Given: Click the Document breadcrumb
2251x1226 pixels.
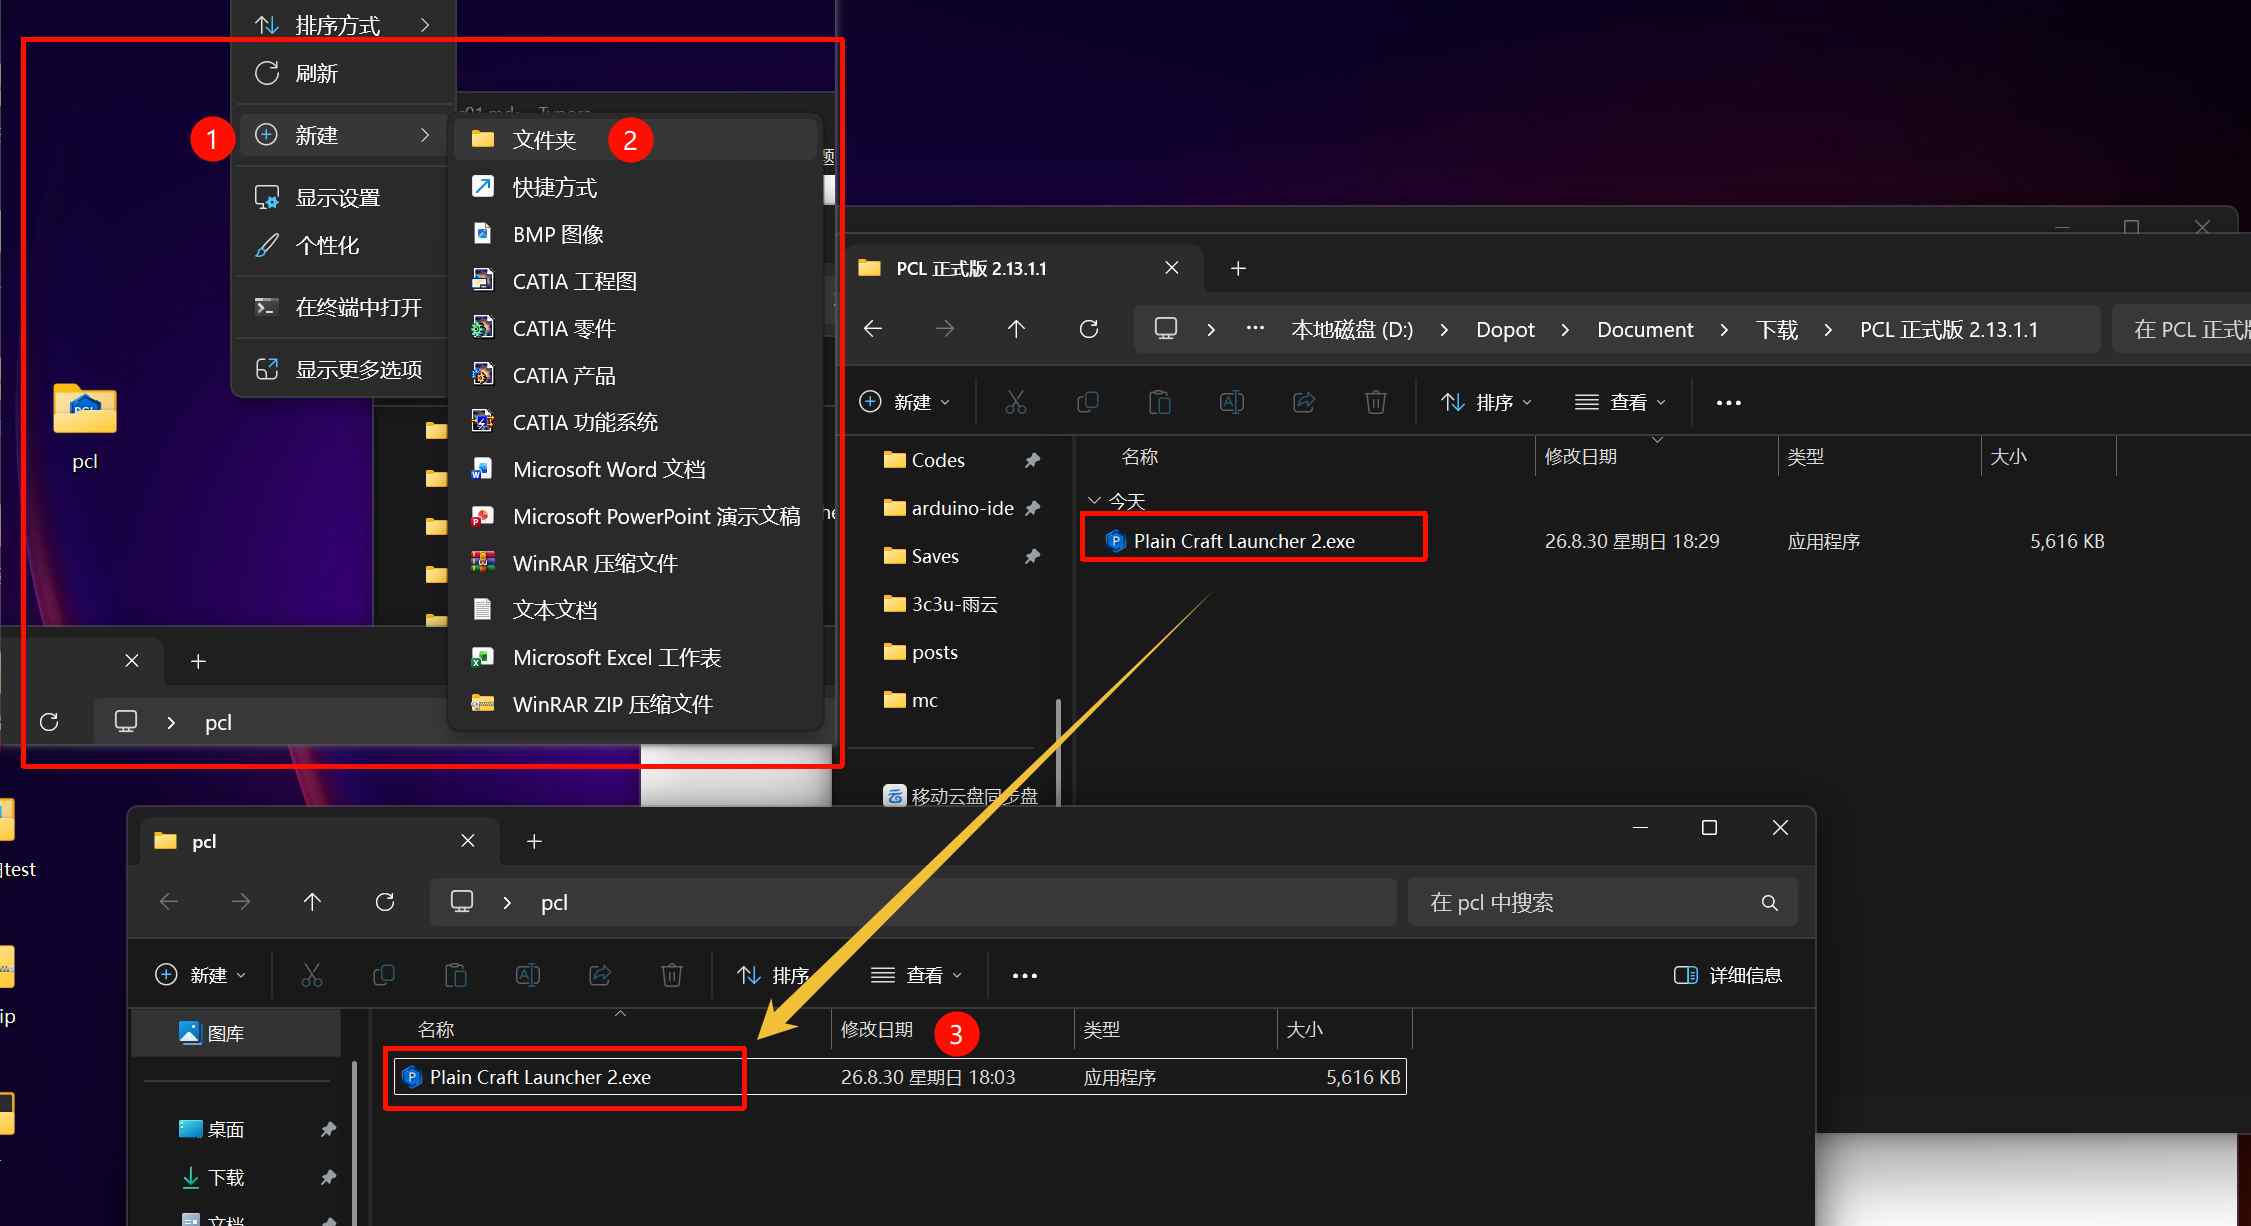Looking at the screenshot, I should coord(1645,329).
